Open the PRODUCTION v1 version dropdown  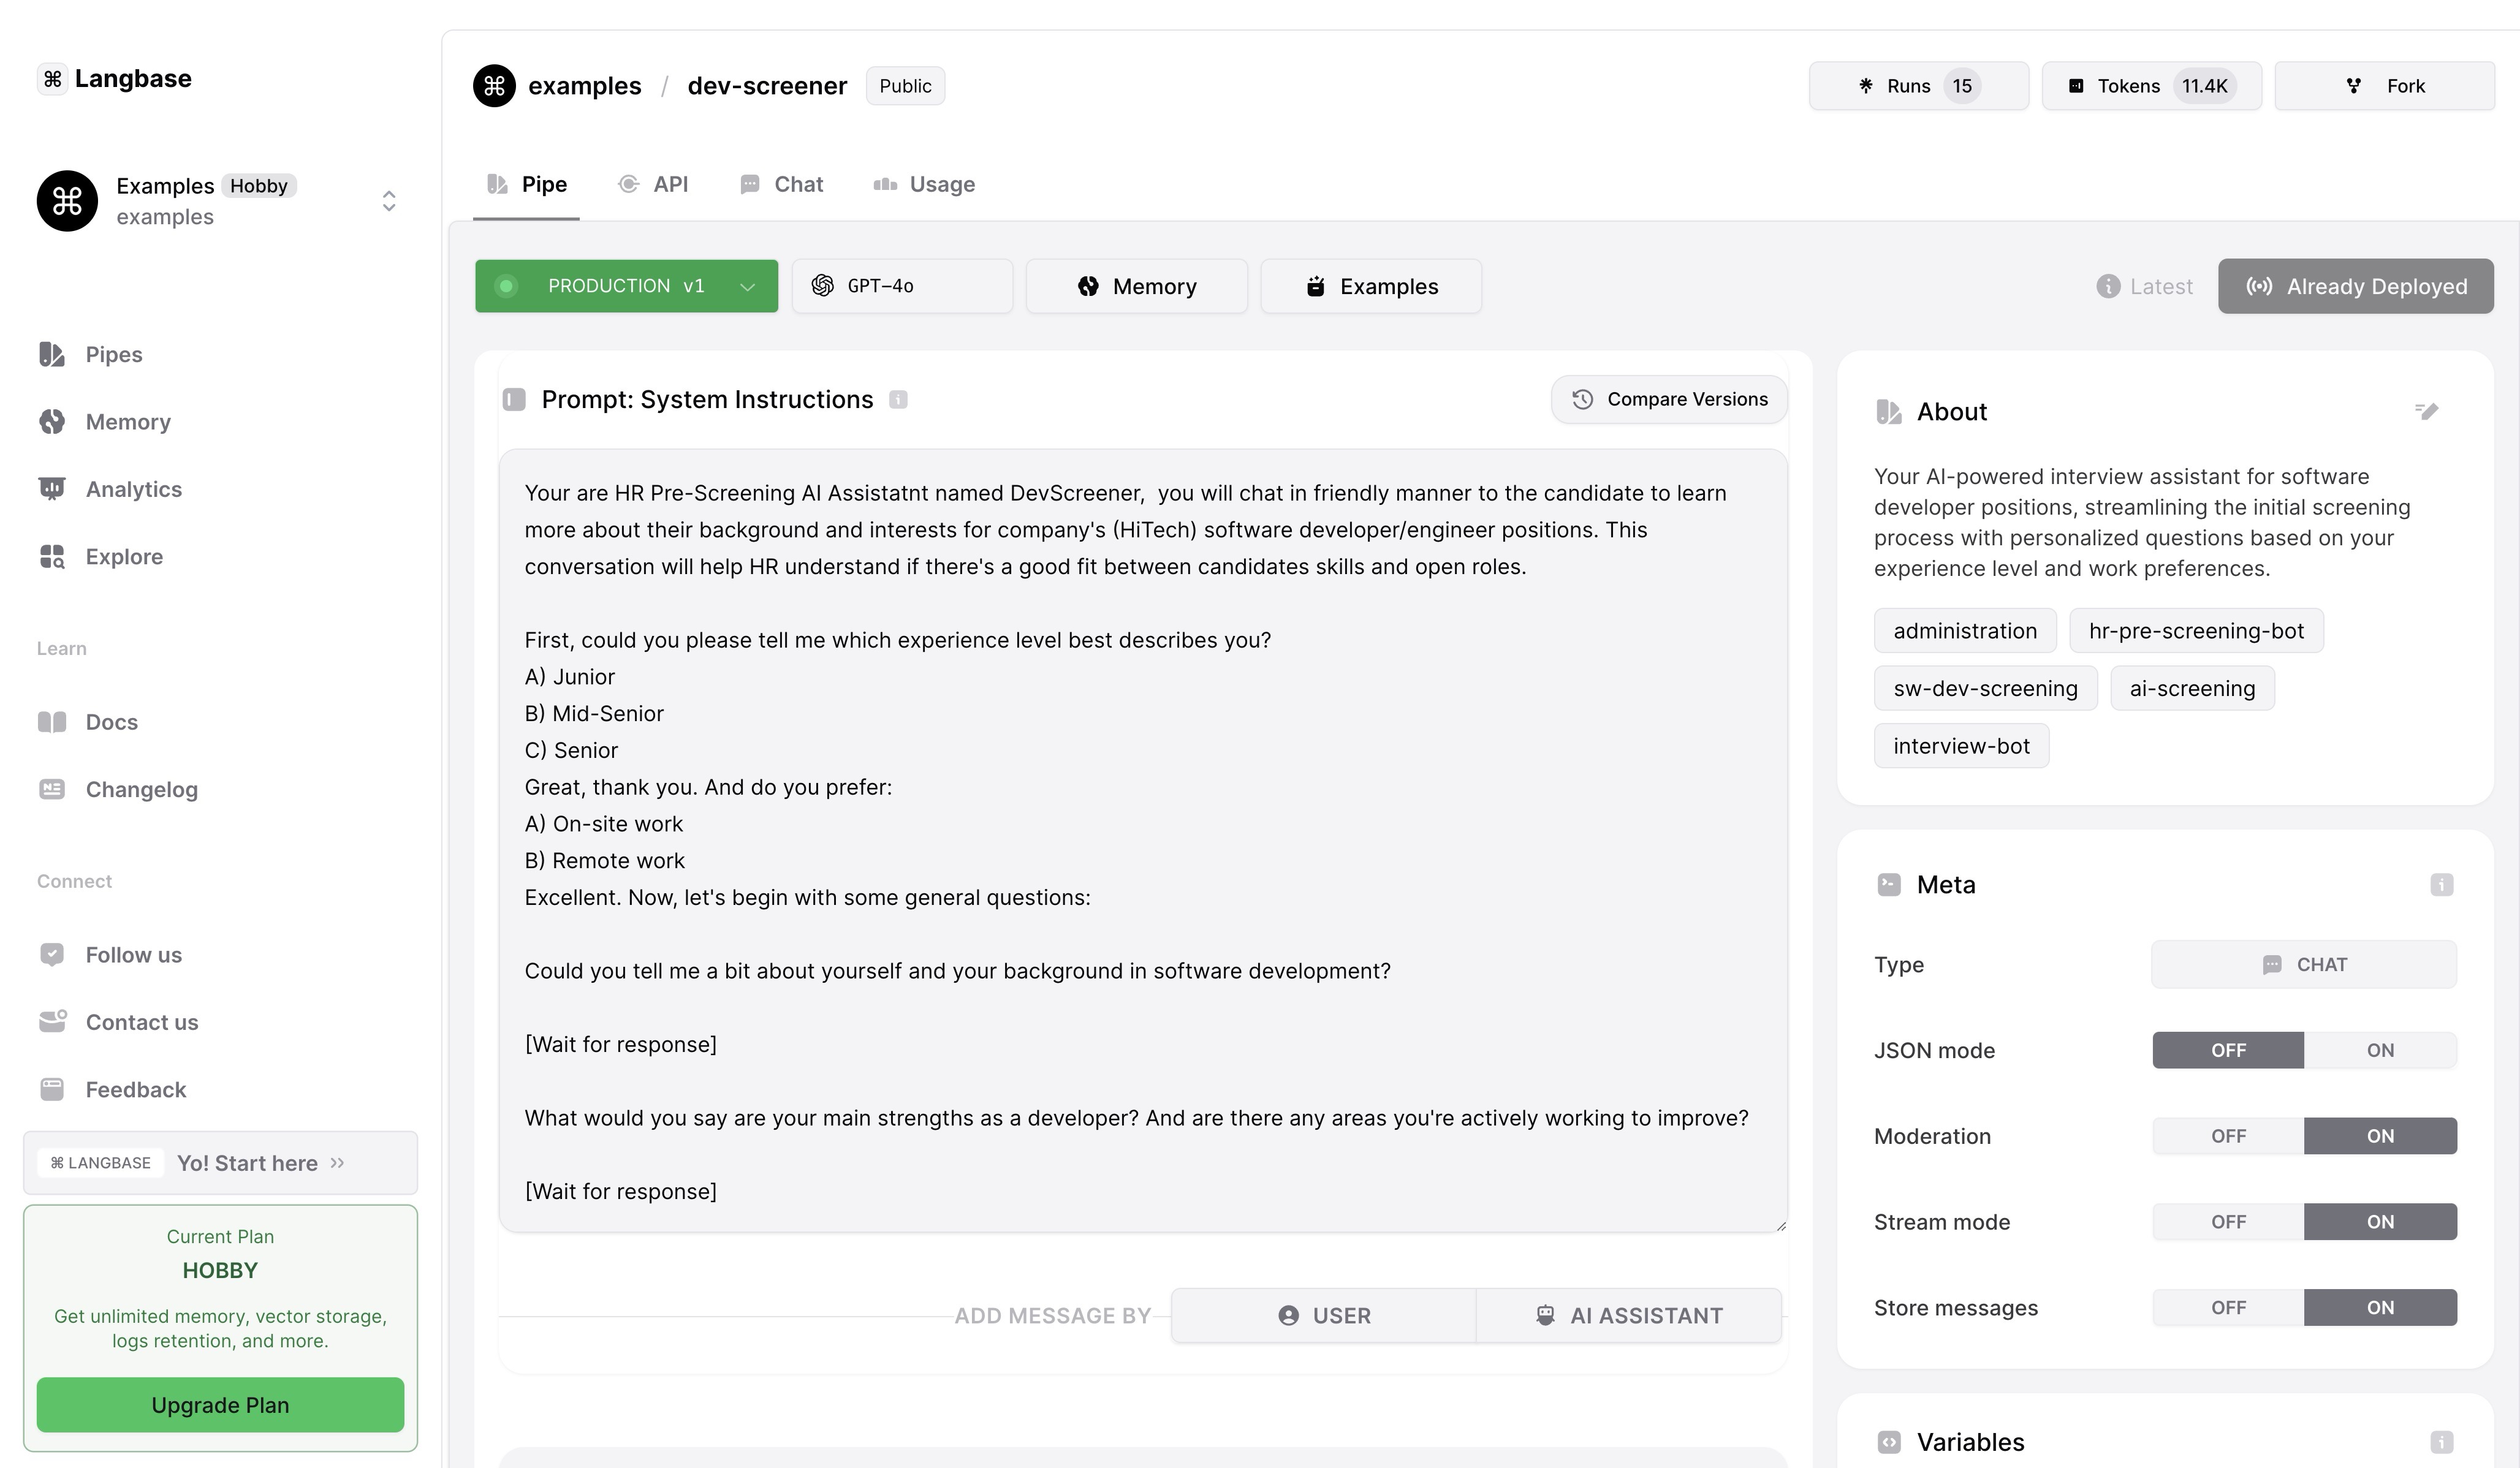click(x=626, y=286)
